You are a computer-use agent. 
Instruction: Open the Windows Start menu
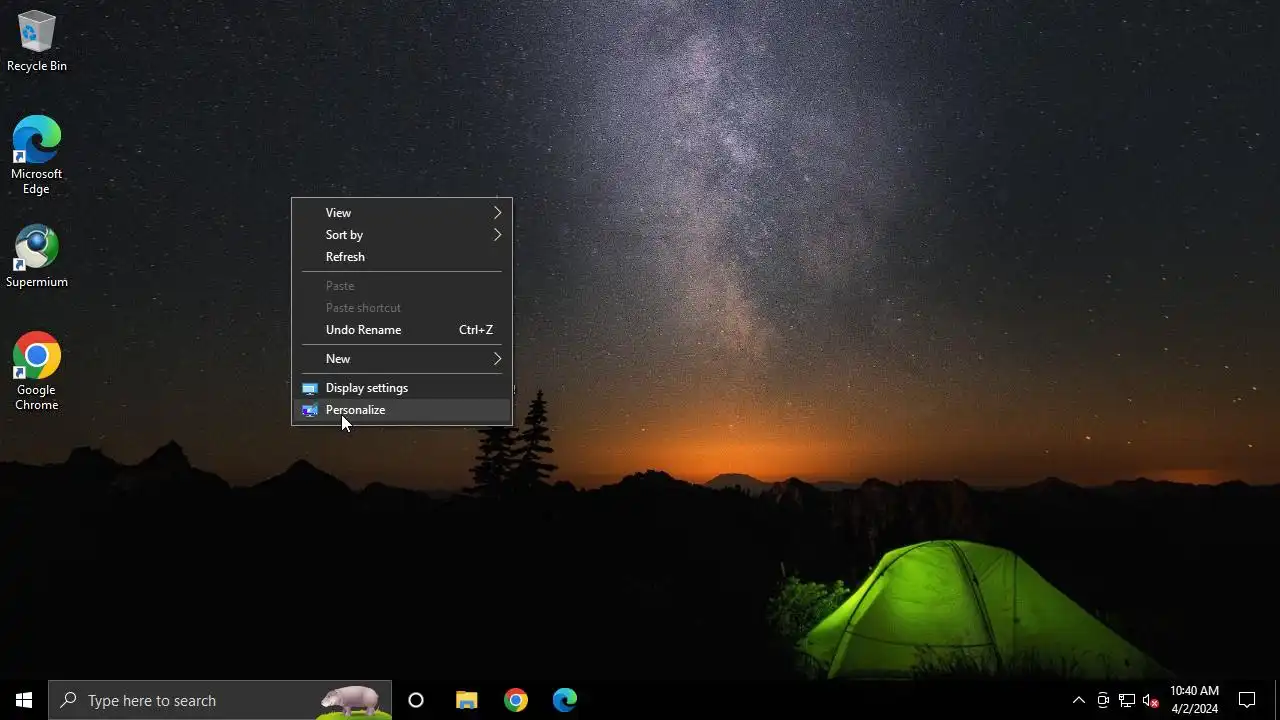pyautogui.click(x=24, y=700)
